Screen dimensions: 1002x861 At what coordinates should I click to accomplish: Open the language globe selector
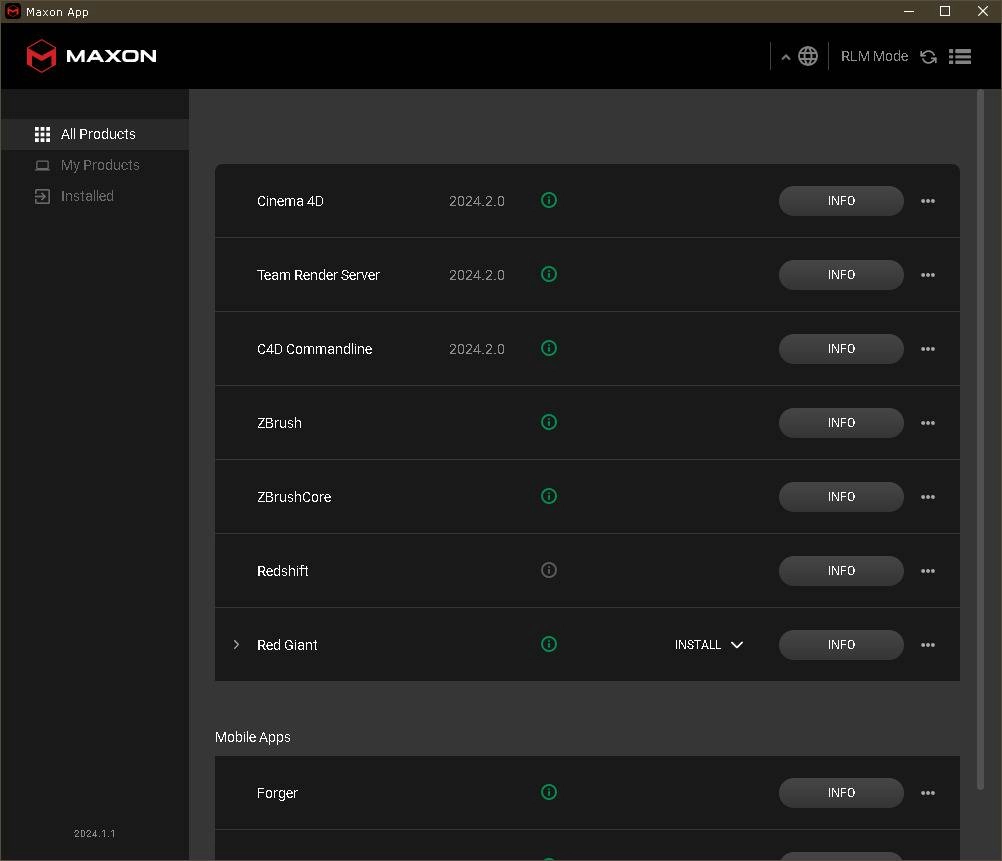tap(808, 56)
